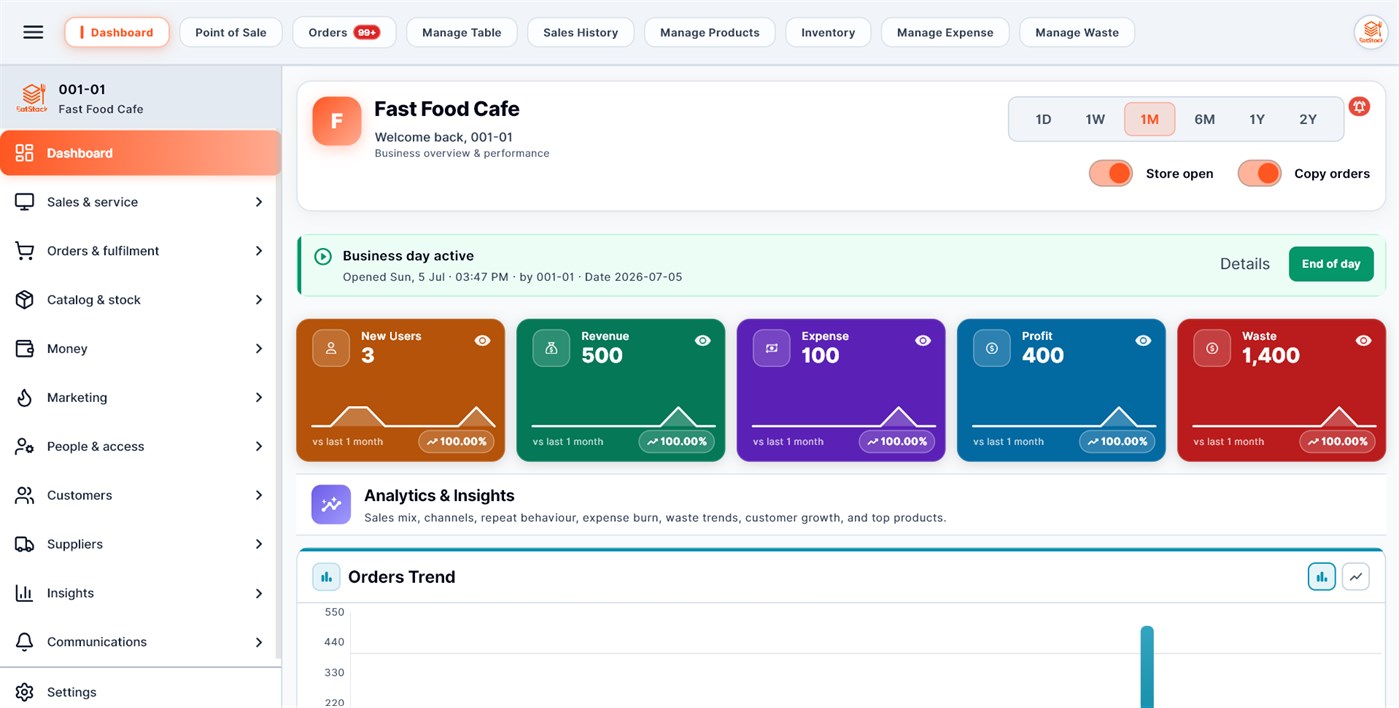The height and width of the screenshot is (708, 1399).
Task: Click the Business day active play icon
Action: (x=323, y=256)
